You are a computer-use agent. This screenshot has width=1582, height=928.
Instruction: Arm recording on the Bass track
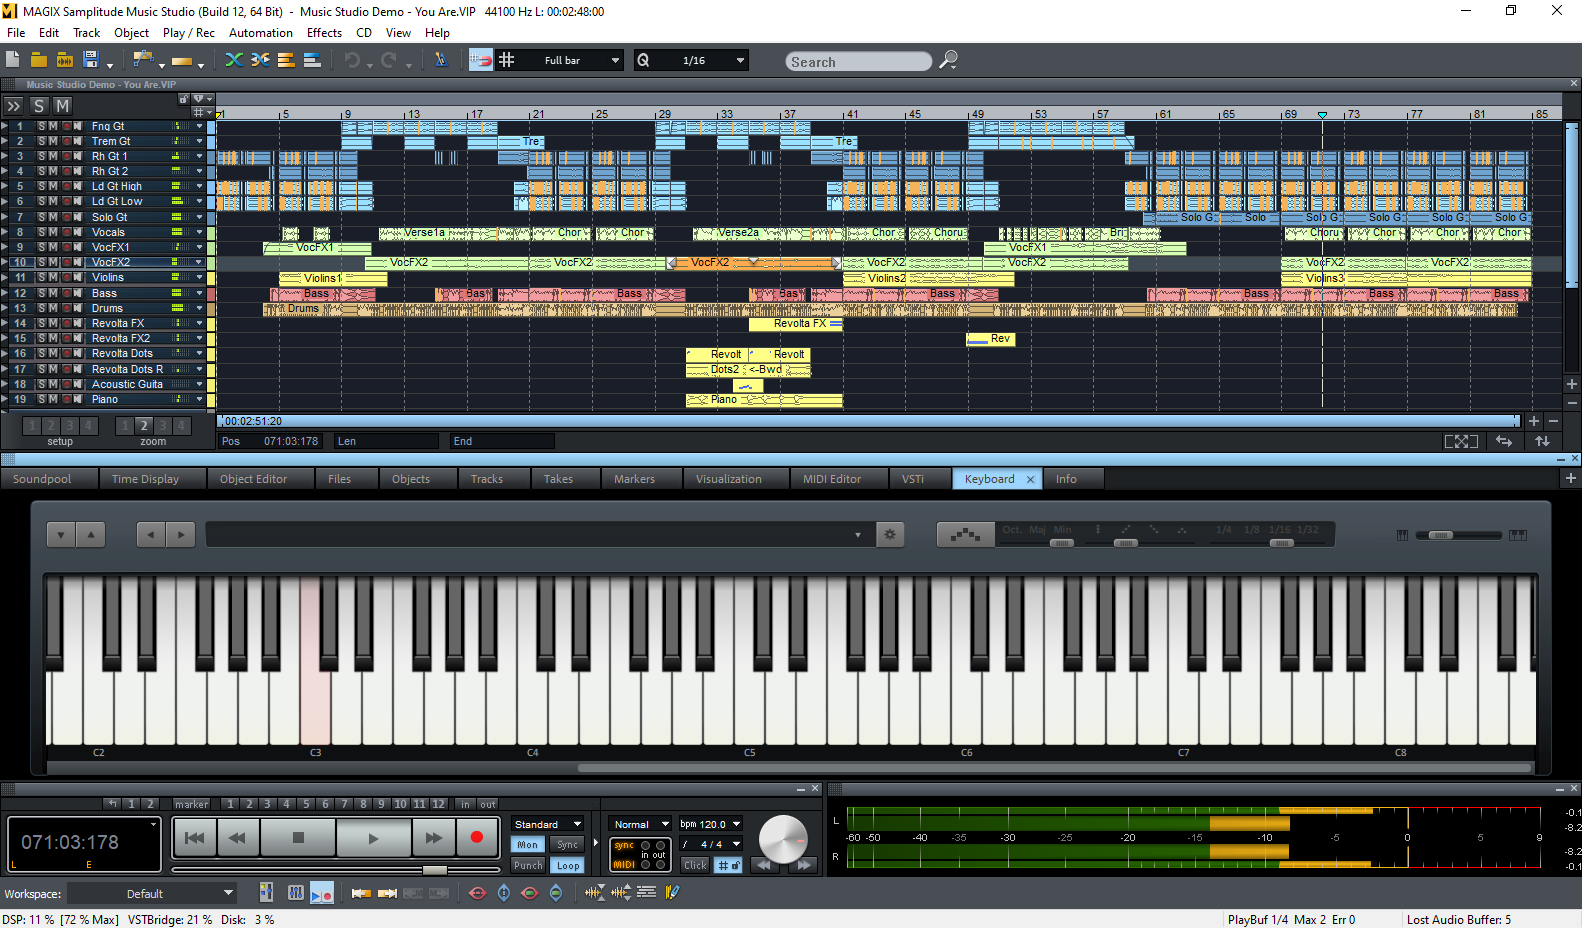coord(66,293)
